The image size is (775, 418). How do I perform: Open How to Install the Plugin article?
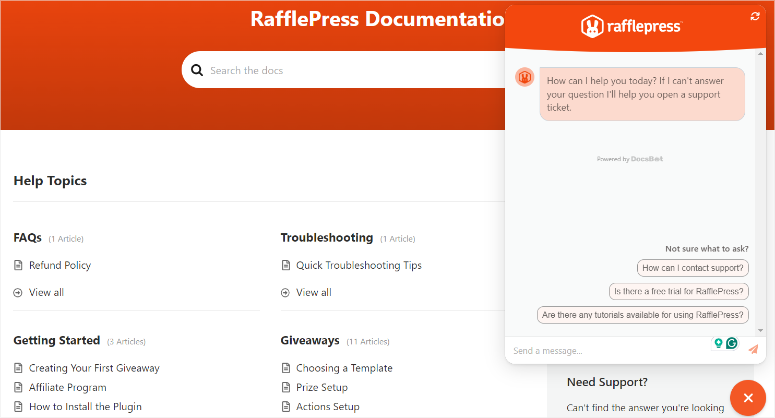[85, 407]
